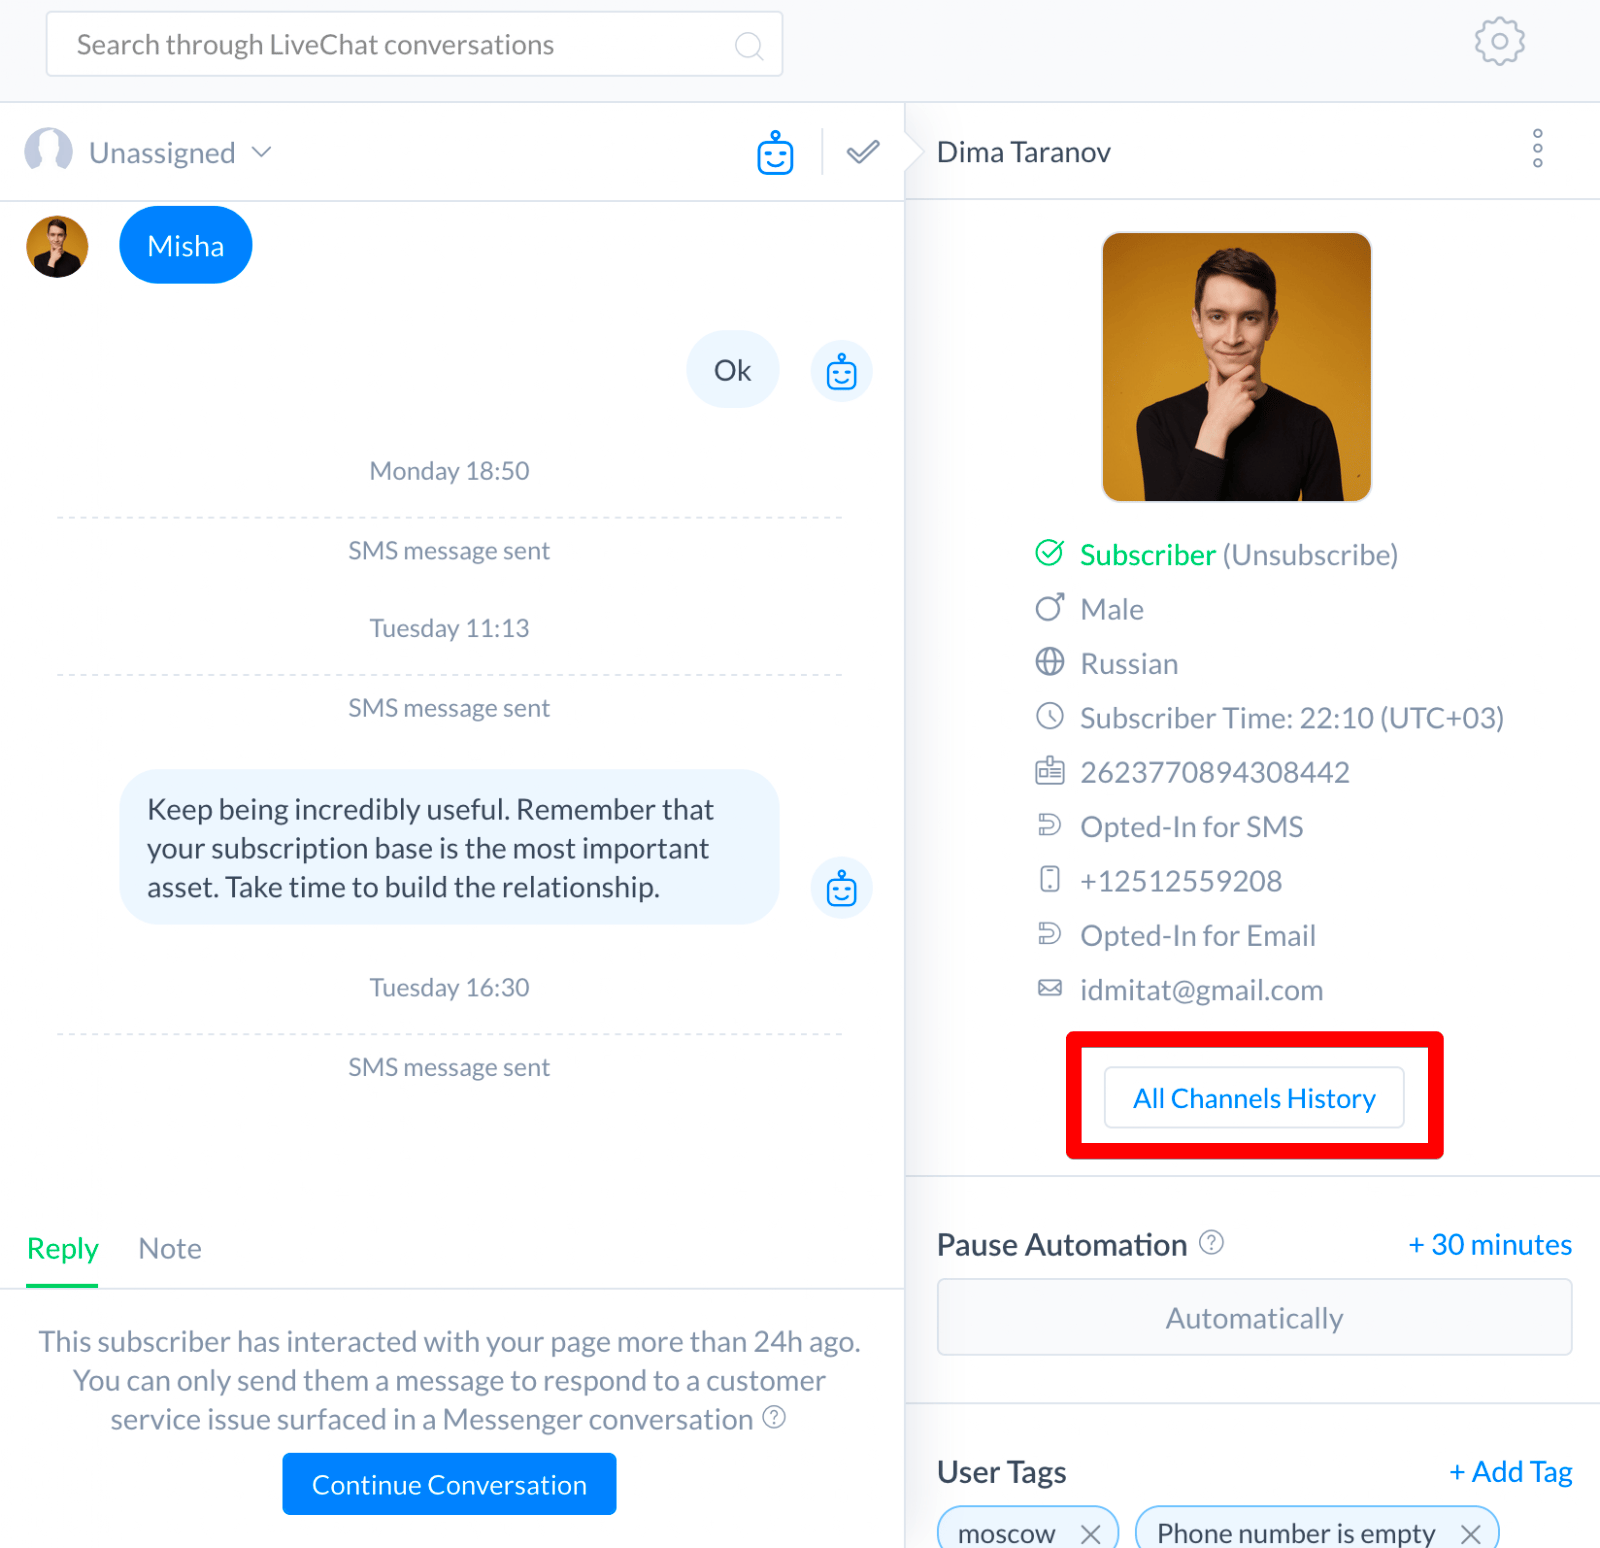Mark conversation done with the checkmark icon

click(863, 152)
